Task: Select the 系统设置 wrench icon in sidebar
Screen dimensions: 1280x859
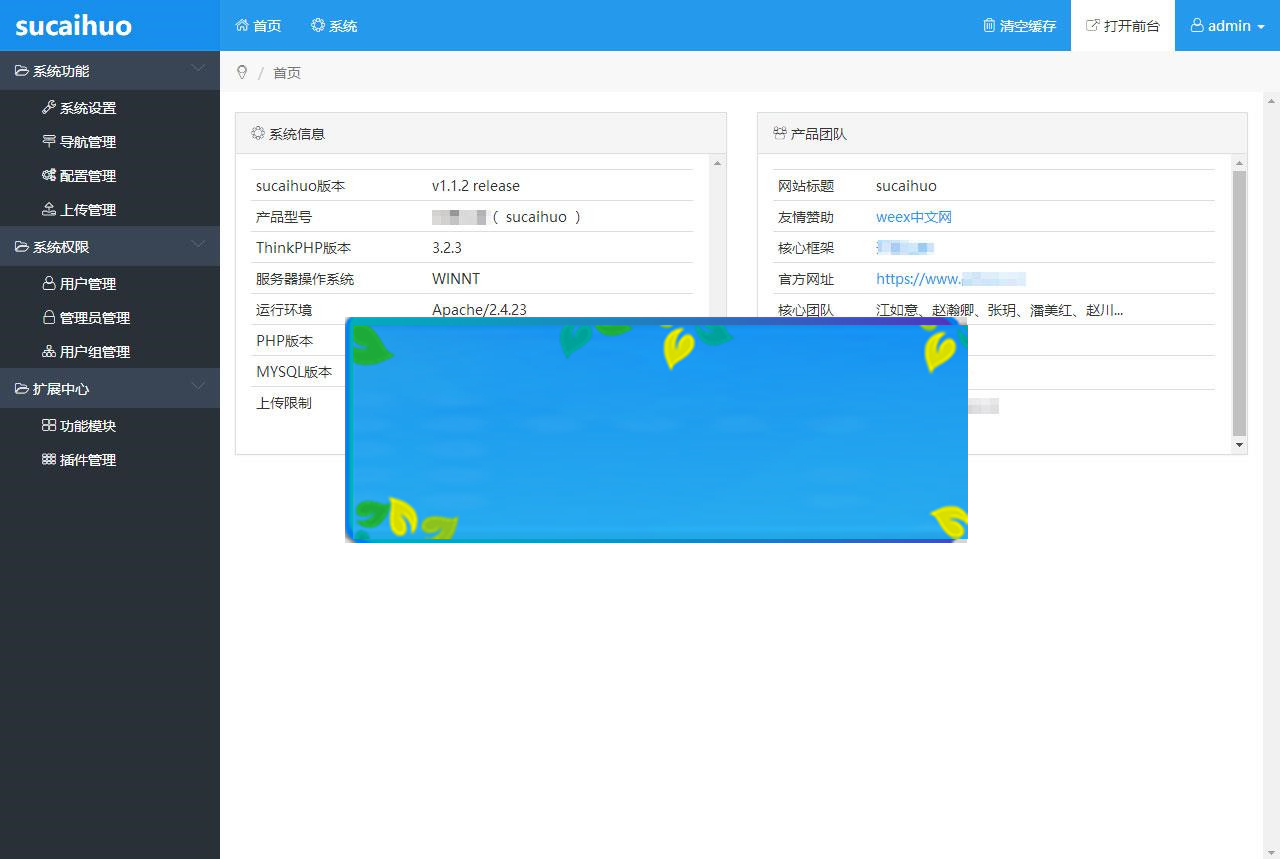Action: point(48,107)
